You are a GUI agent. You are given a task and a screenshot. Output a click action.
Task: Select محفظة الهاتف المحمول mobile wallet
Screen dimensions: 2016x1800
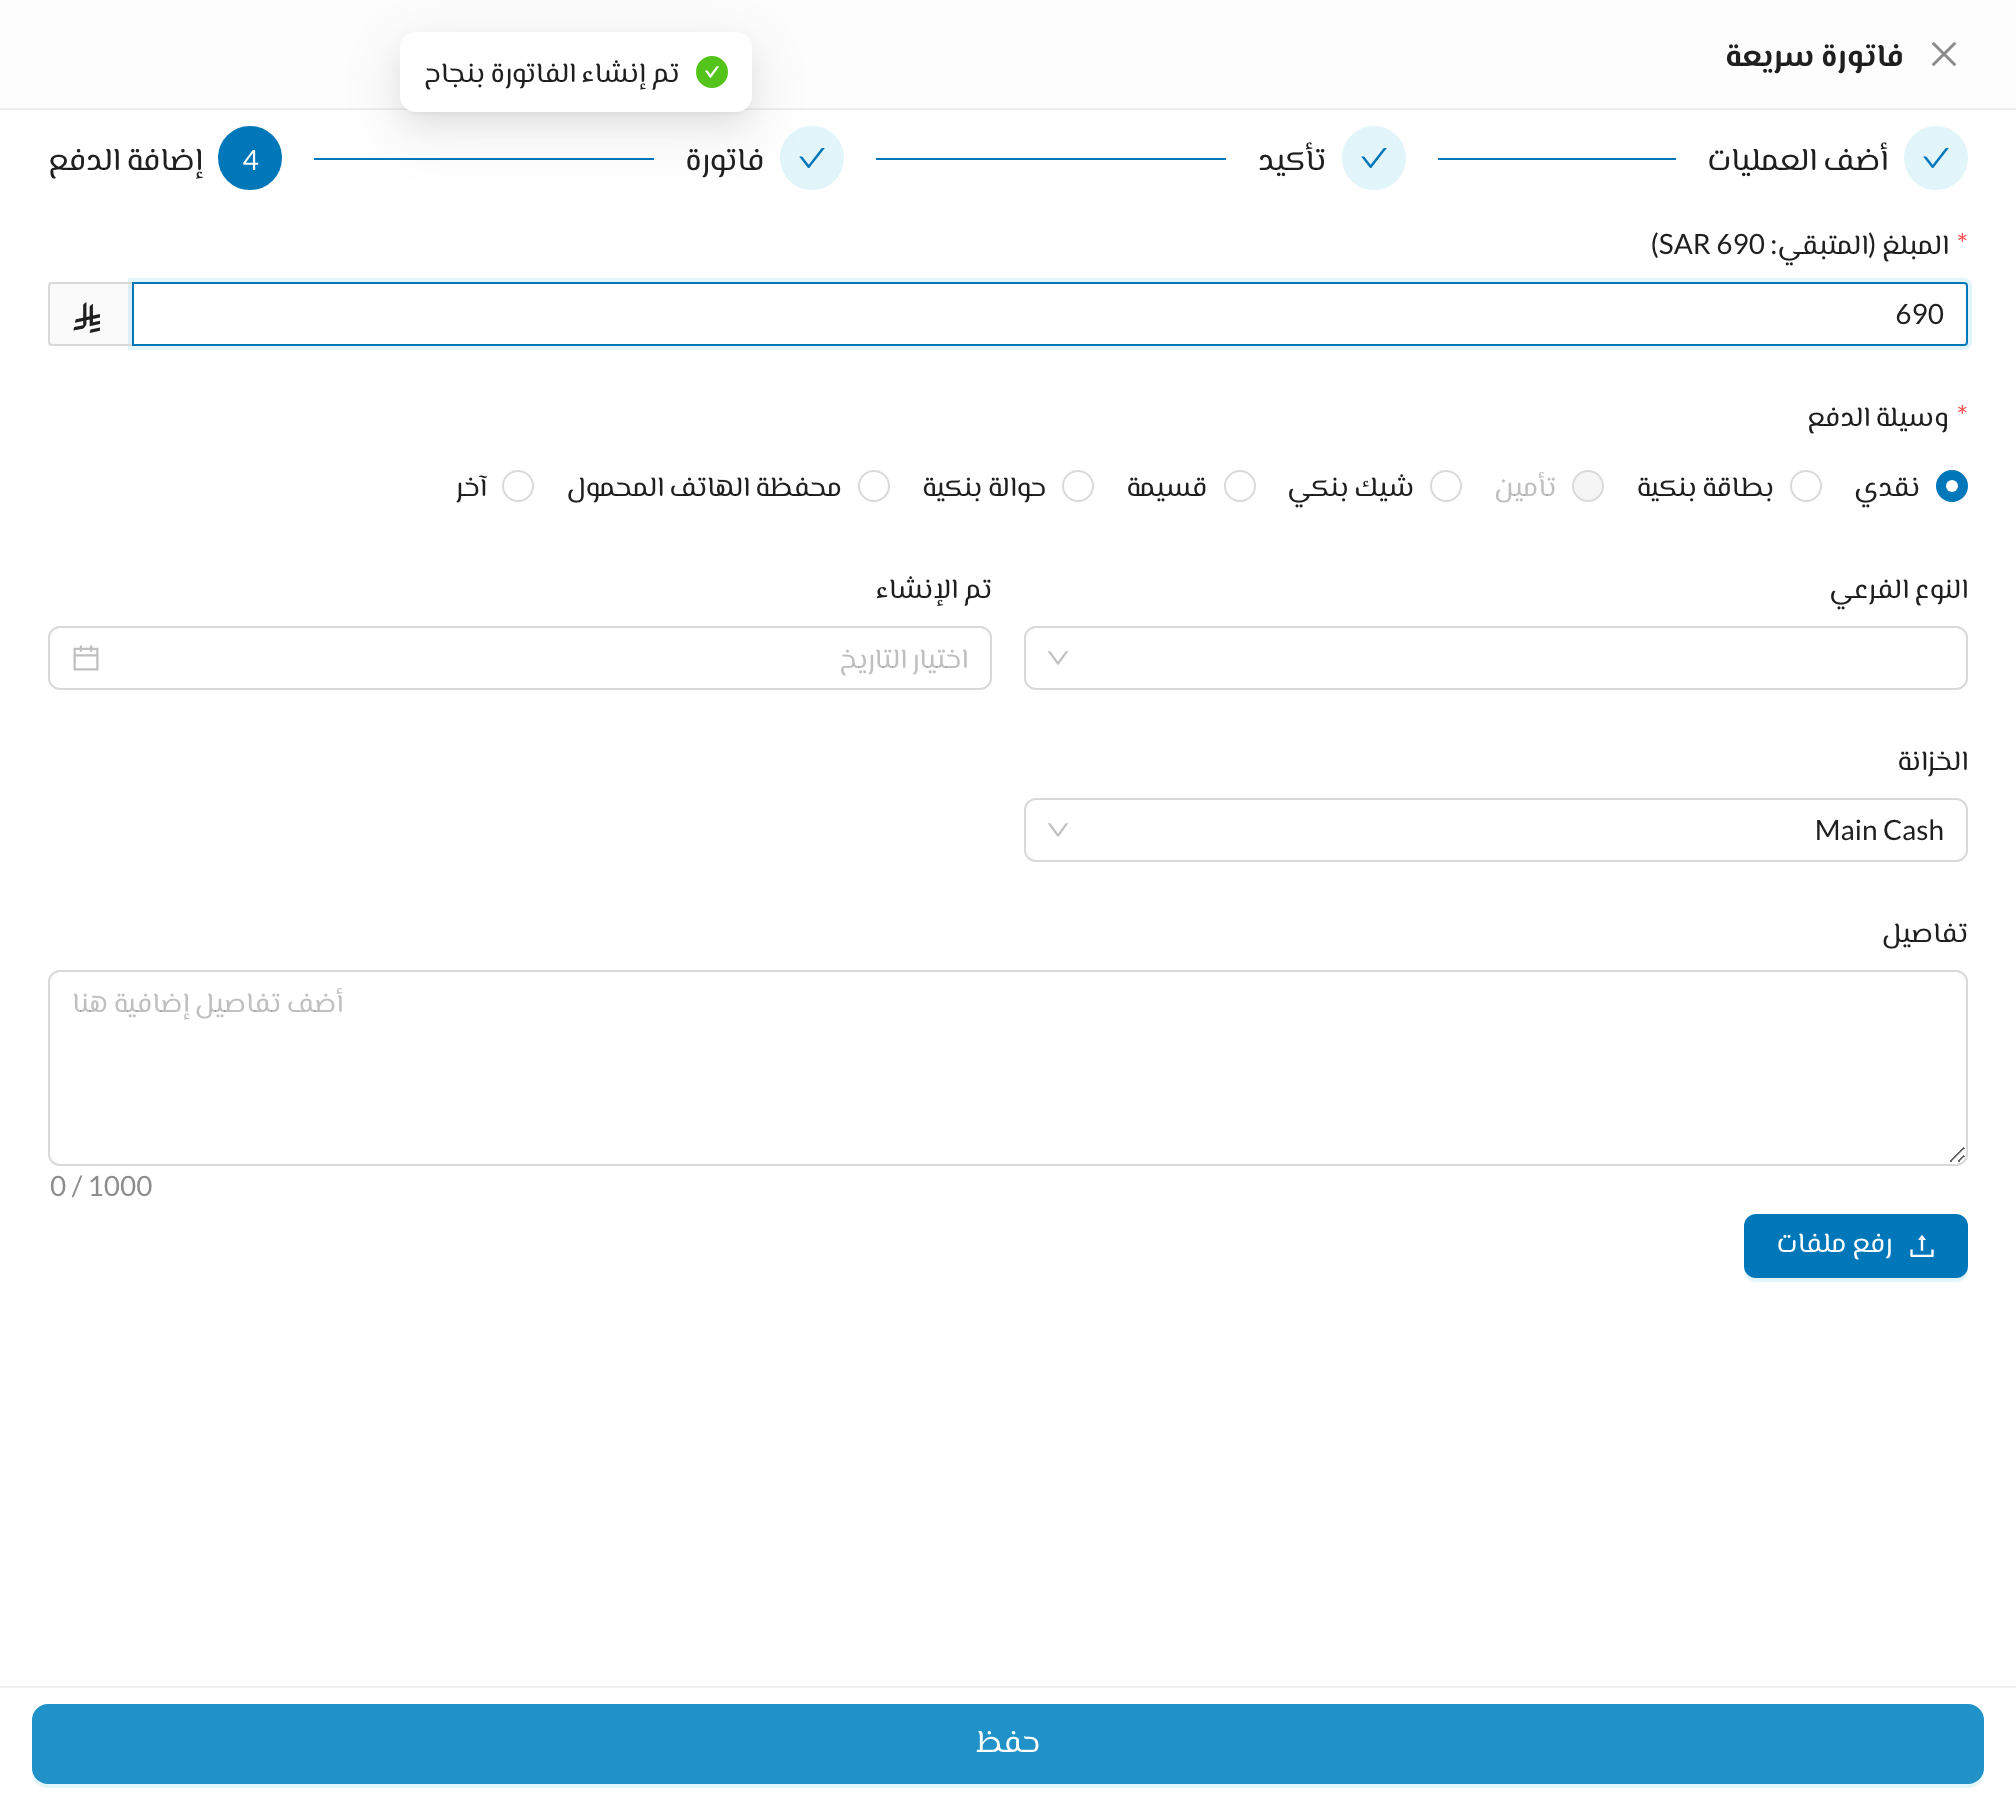873,486
